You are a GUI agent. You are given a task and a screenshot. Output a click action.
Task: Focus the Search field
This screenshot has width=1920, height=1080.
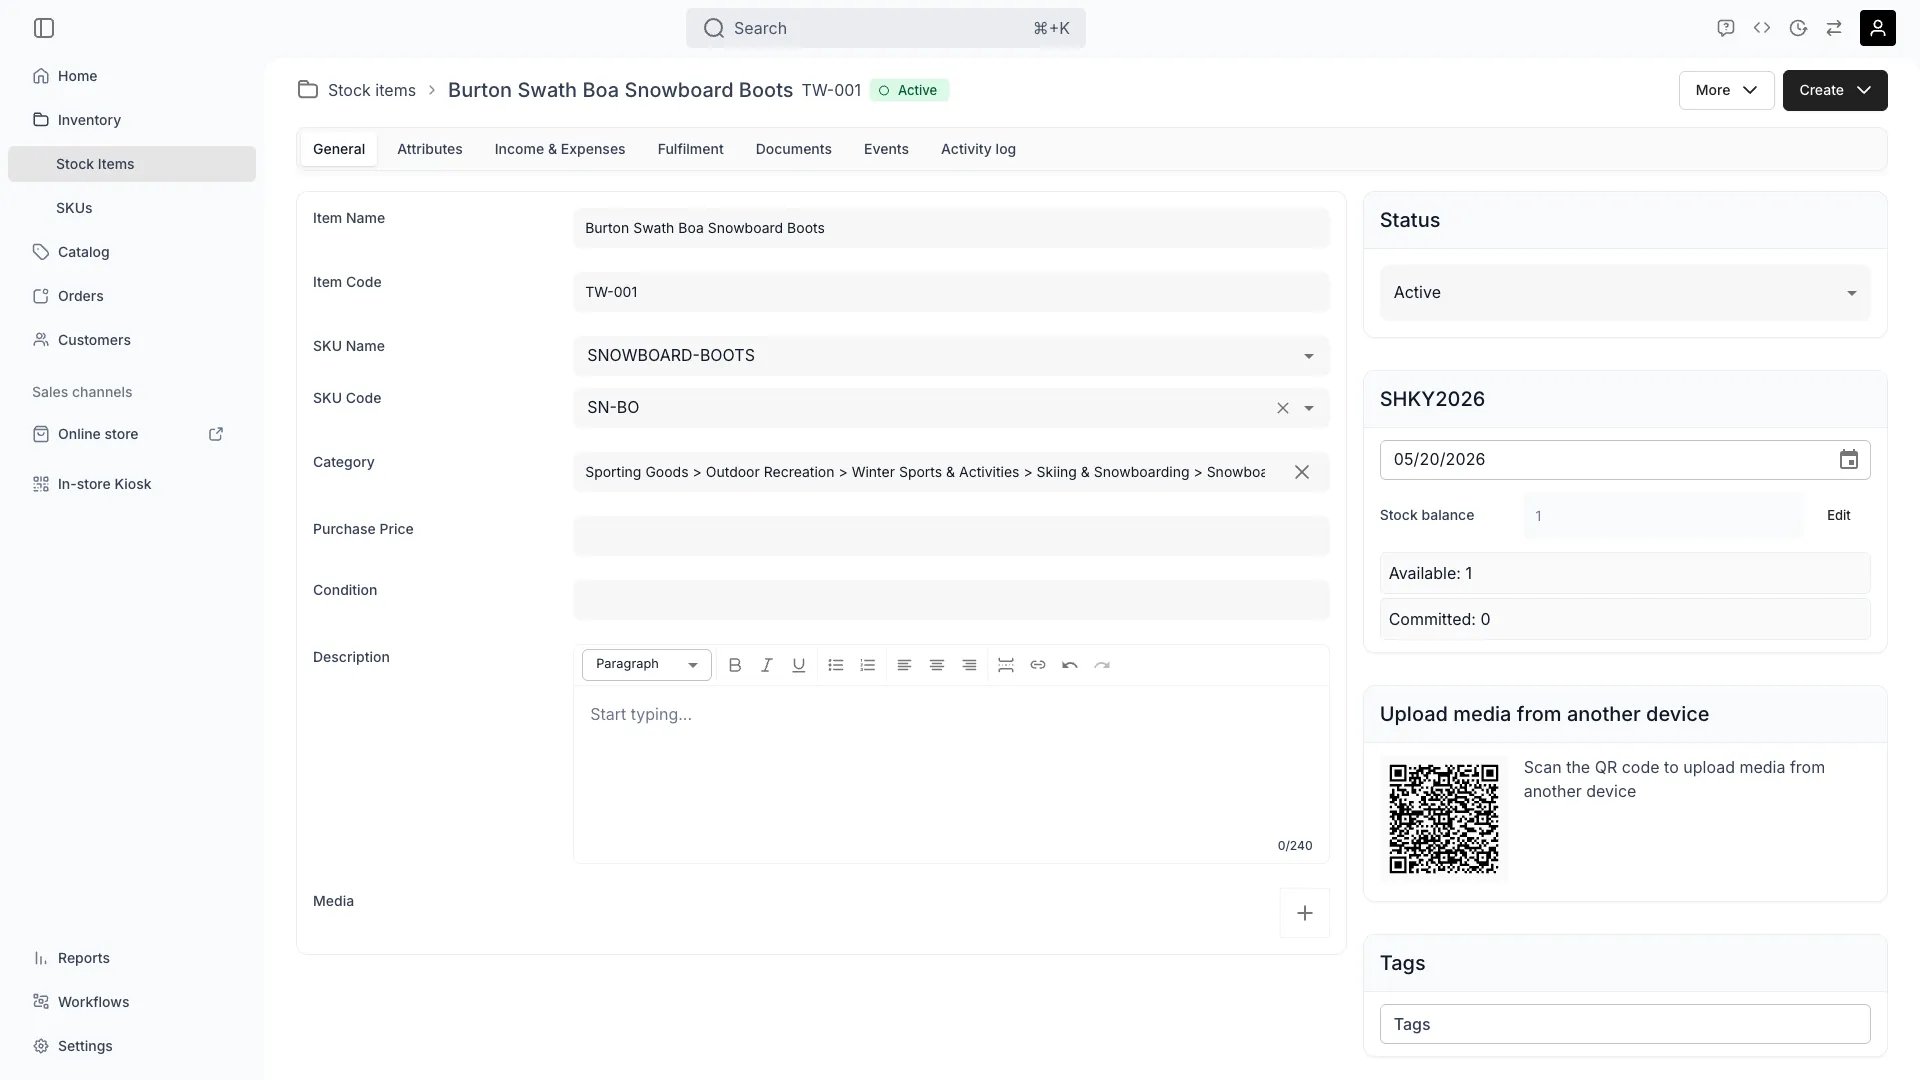pyautogui.click(x=886, y=28)
